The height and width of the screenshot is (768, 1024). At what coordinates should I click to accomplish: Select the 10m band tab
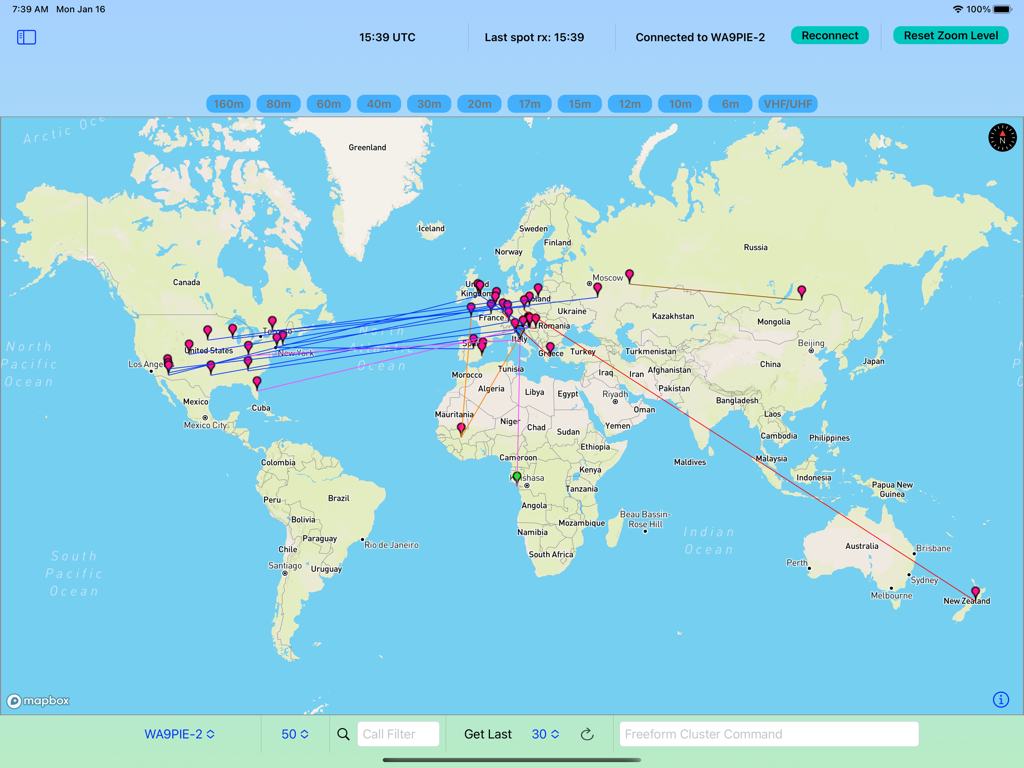(x=680, y=103)
